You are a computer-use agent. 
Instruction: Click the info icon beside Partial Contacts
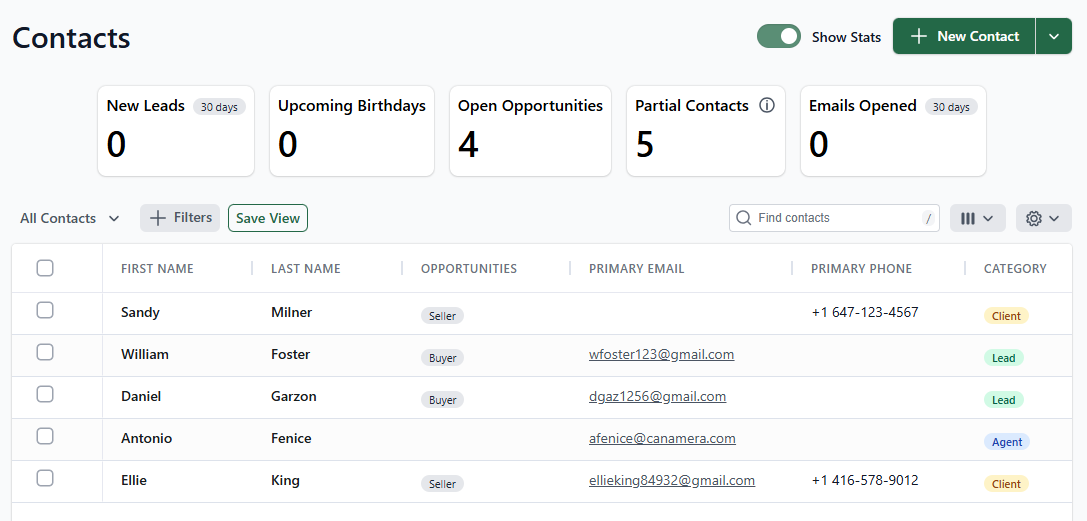(767, 105)
